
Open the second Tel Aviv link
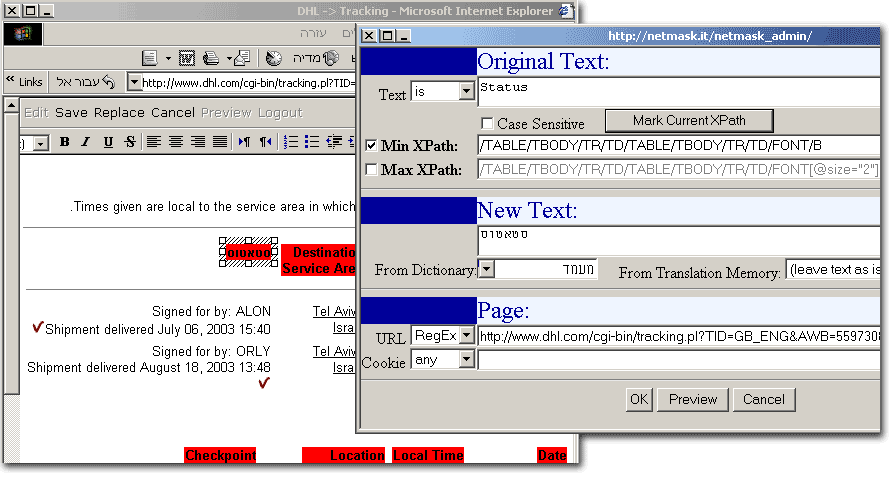pos(334,351)
